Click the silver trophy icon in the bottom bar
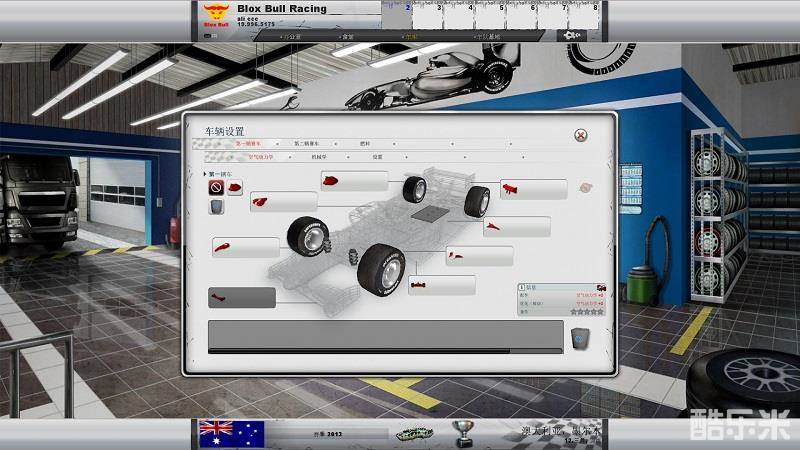This screenshot has width=800, height=450. [x=463, y=433]
